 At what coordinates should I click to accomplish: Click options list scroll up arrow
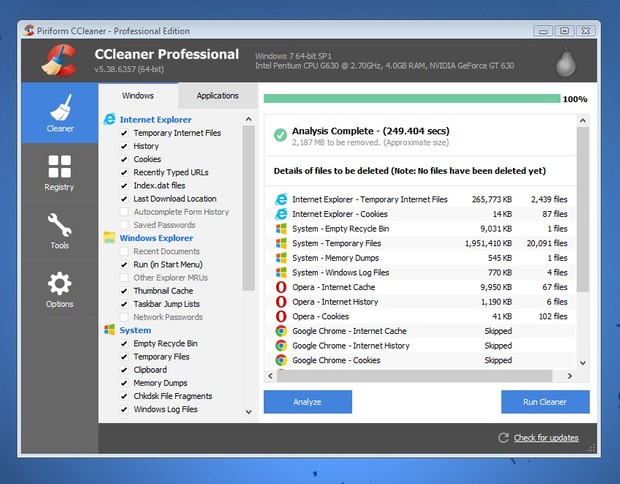(x=249, y=119)
